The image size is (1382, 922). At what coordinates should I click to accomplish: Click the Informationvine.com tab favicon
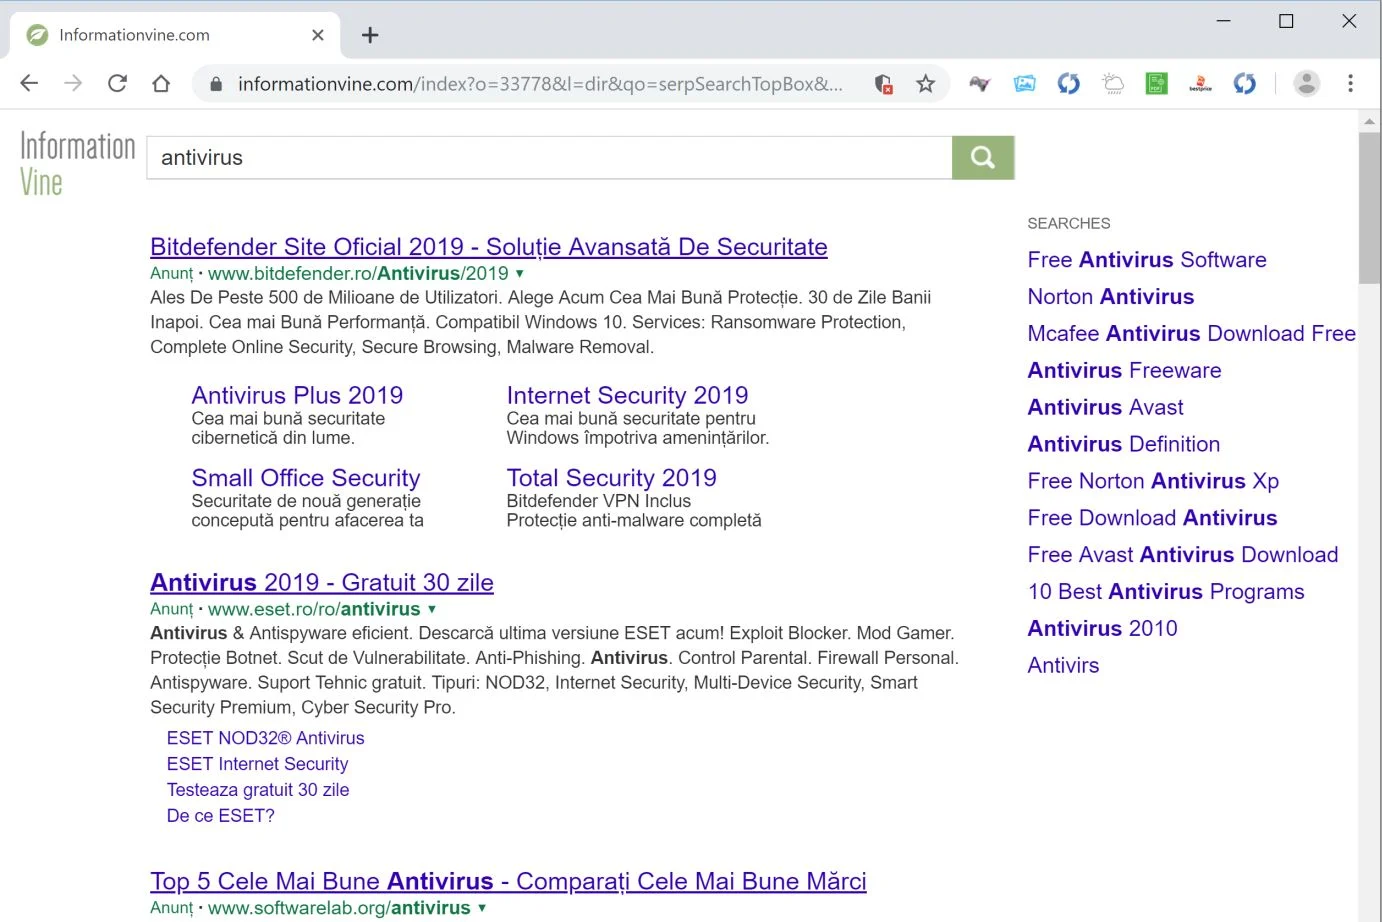37,35
